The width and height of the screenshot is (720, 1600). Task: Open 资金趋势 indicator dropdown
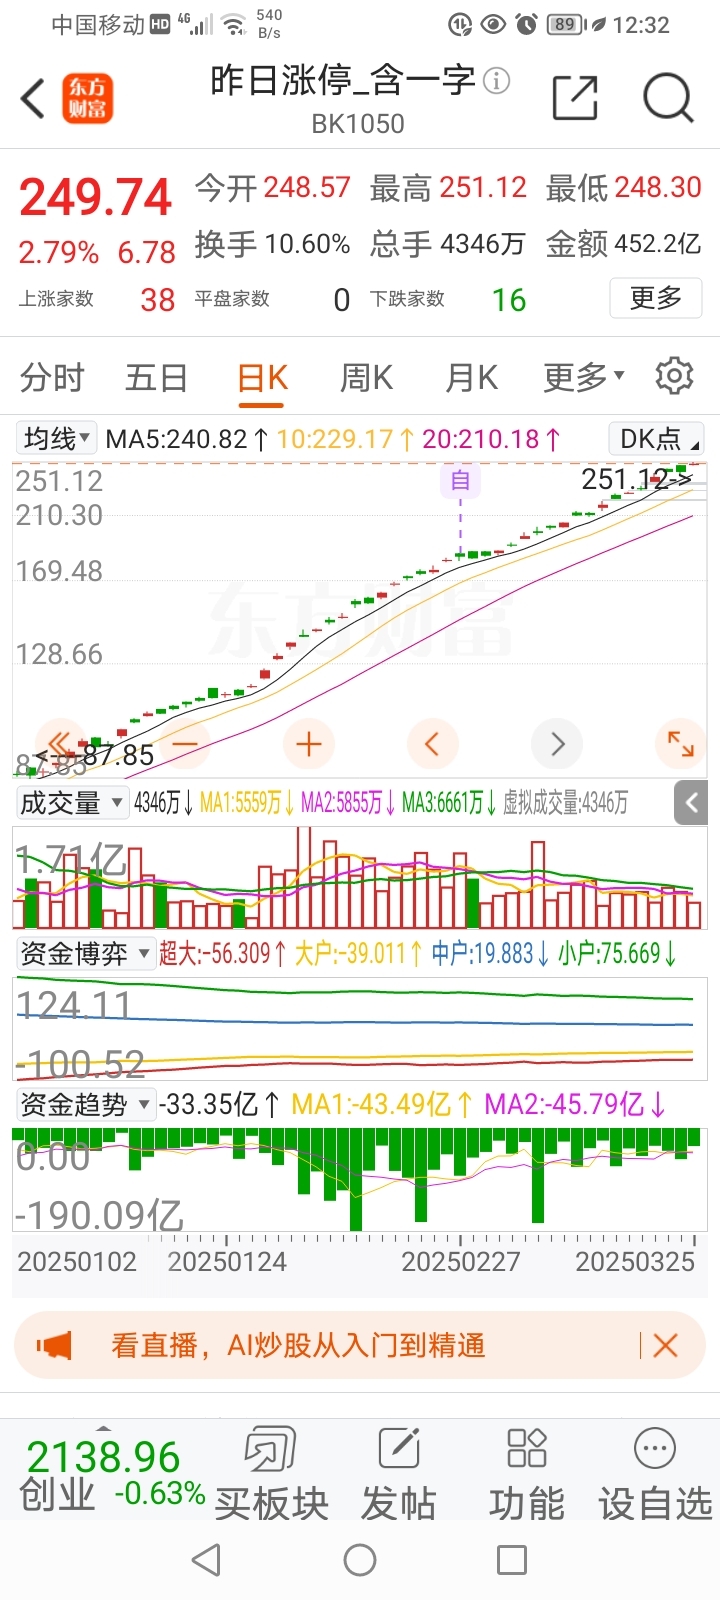[85, 1105]
